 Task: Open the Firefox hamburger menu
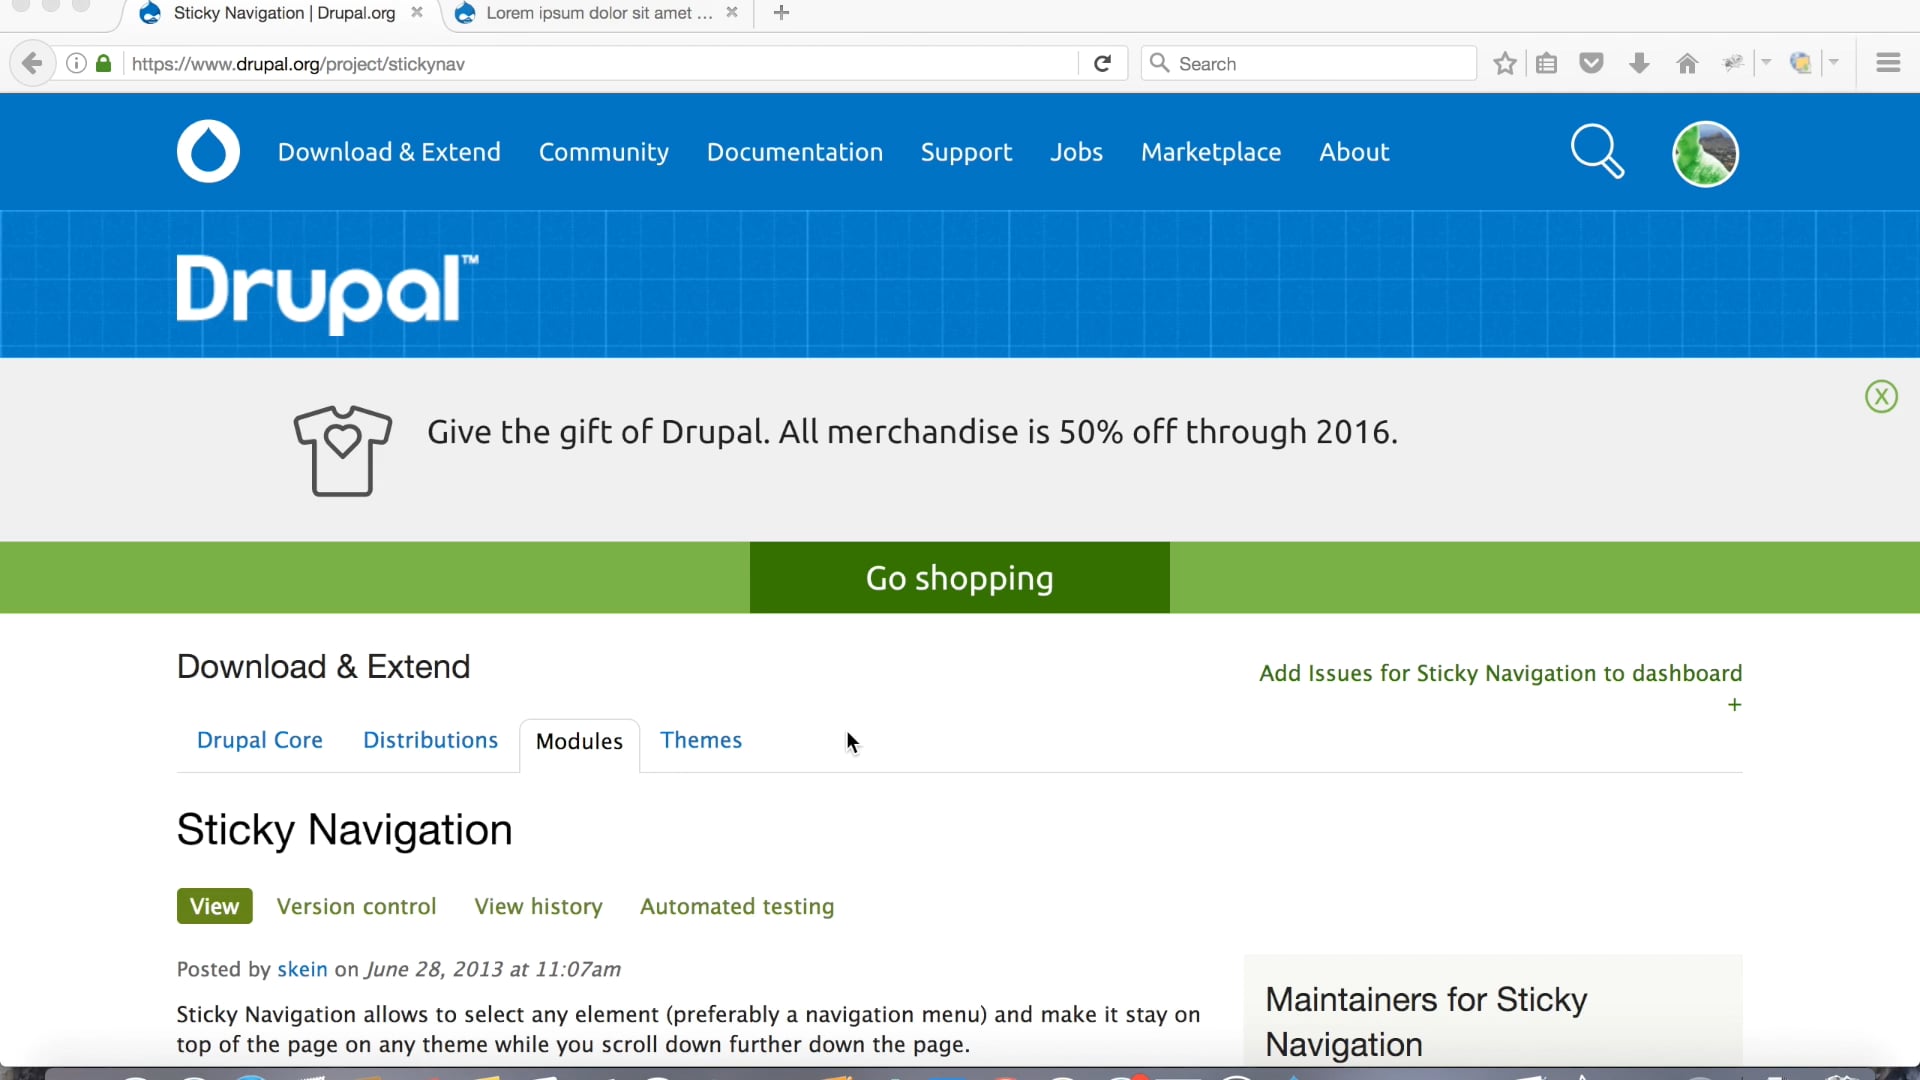click(1888, 62)
